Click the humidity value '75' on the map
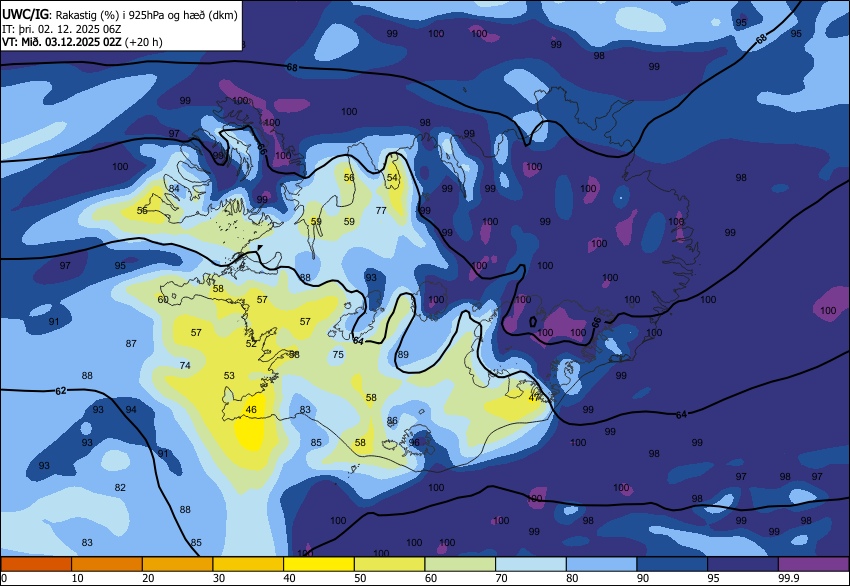The width and height of the screenshot is (850, 586). point(338,355)
